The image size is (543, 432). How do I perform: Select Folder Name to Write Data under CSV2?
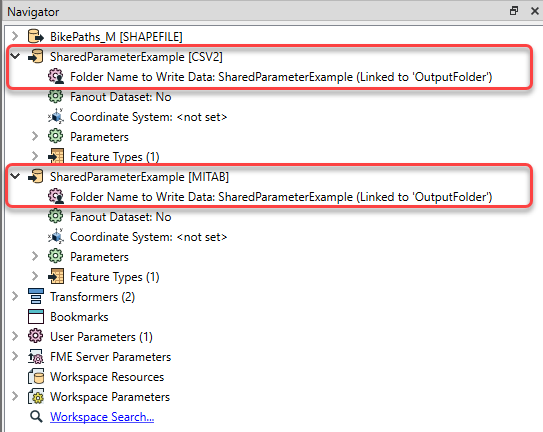pyautogui.click(x=281, y=77)
